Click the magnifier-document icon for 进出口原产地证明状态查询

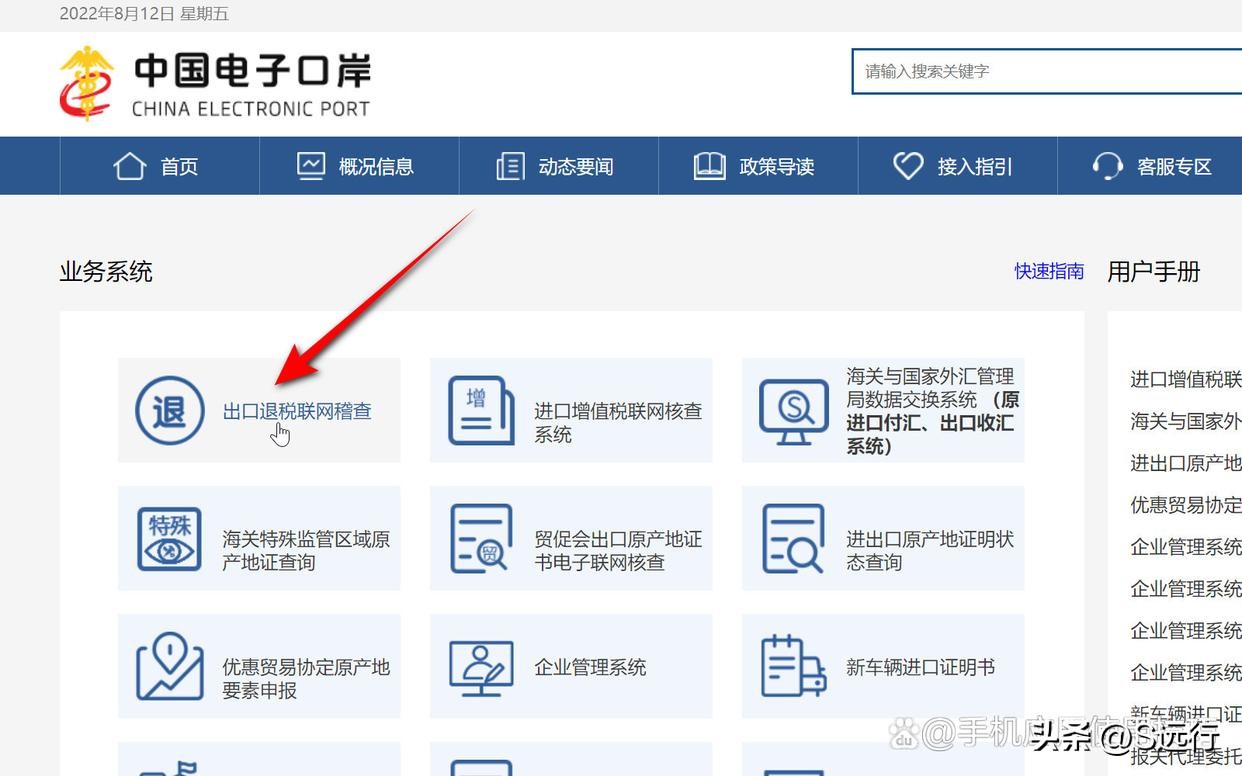791,538
